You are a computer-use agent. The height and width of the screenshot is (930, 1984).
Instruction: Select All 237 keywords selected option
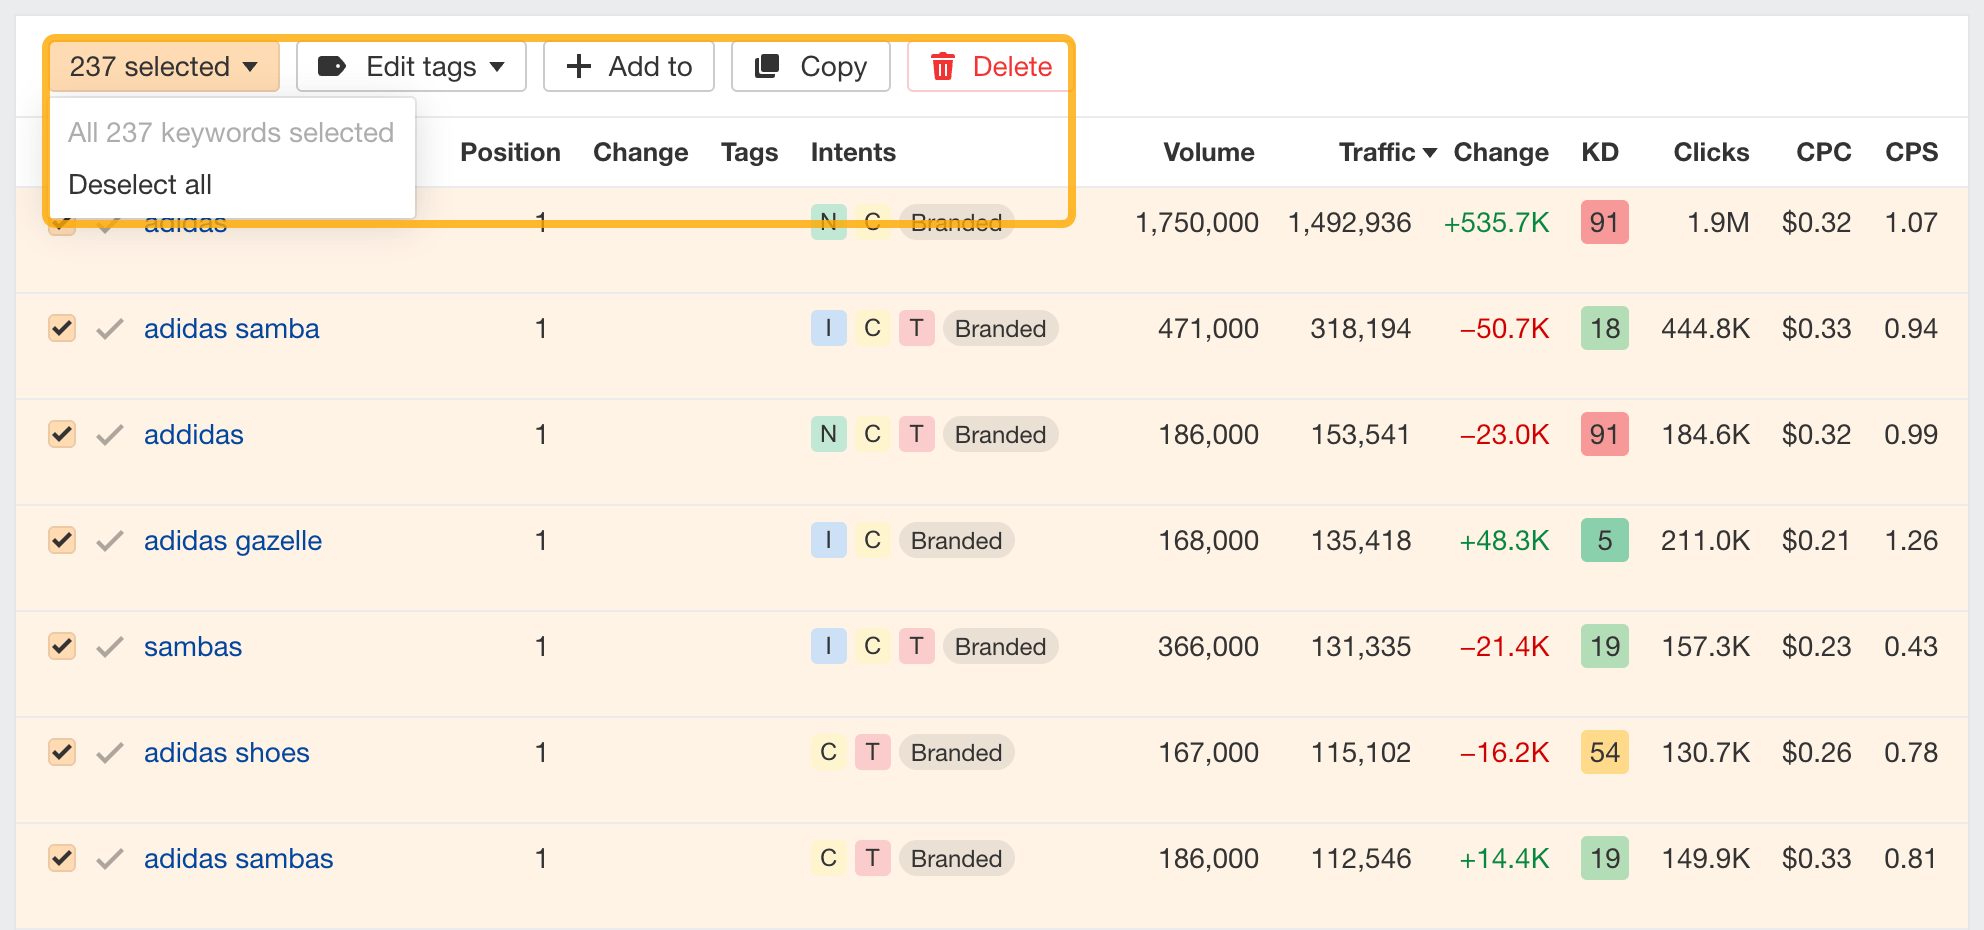point(231,133)
